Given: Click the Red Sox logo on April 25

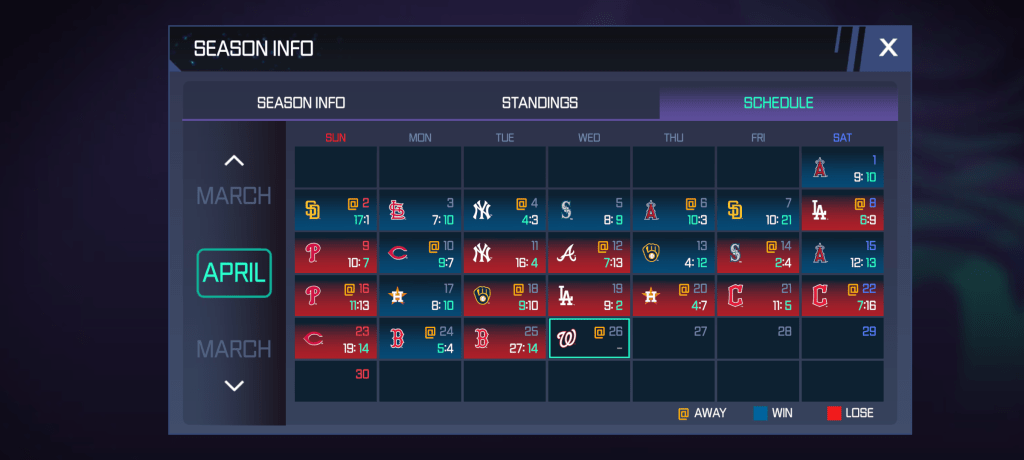Looking at the screenshot, I should tap(482, 339).
